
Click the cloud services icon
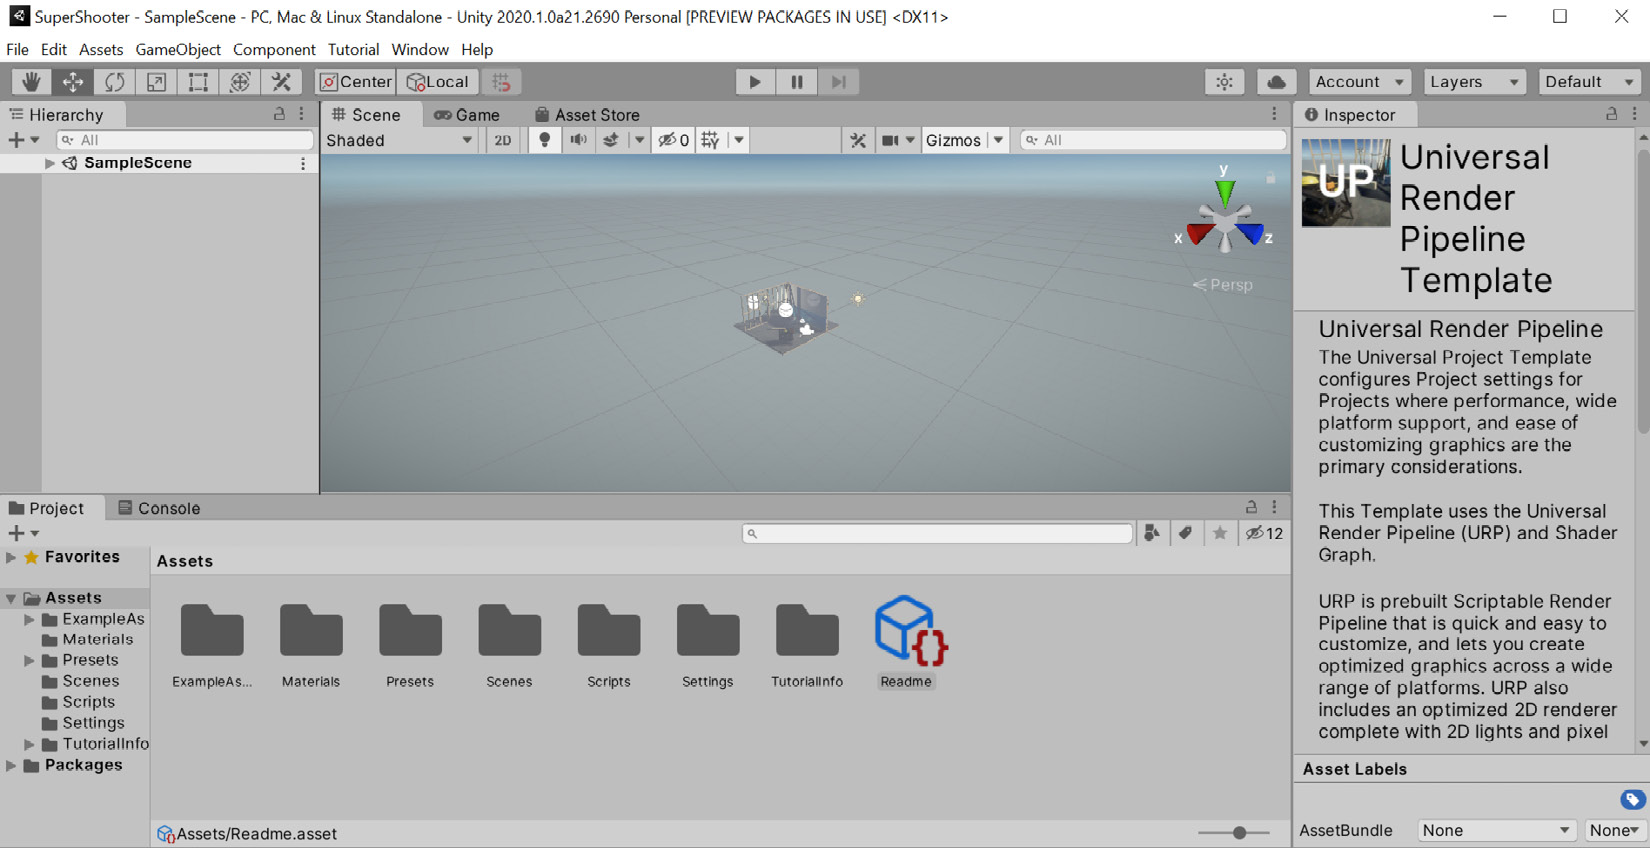[x=1276, y=82]
